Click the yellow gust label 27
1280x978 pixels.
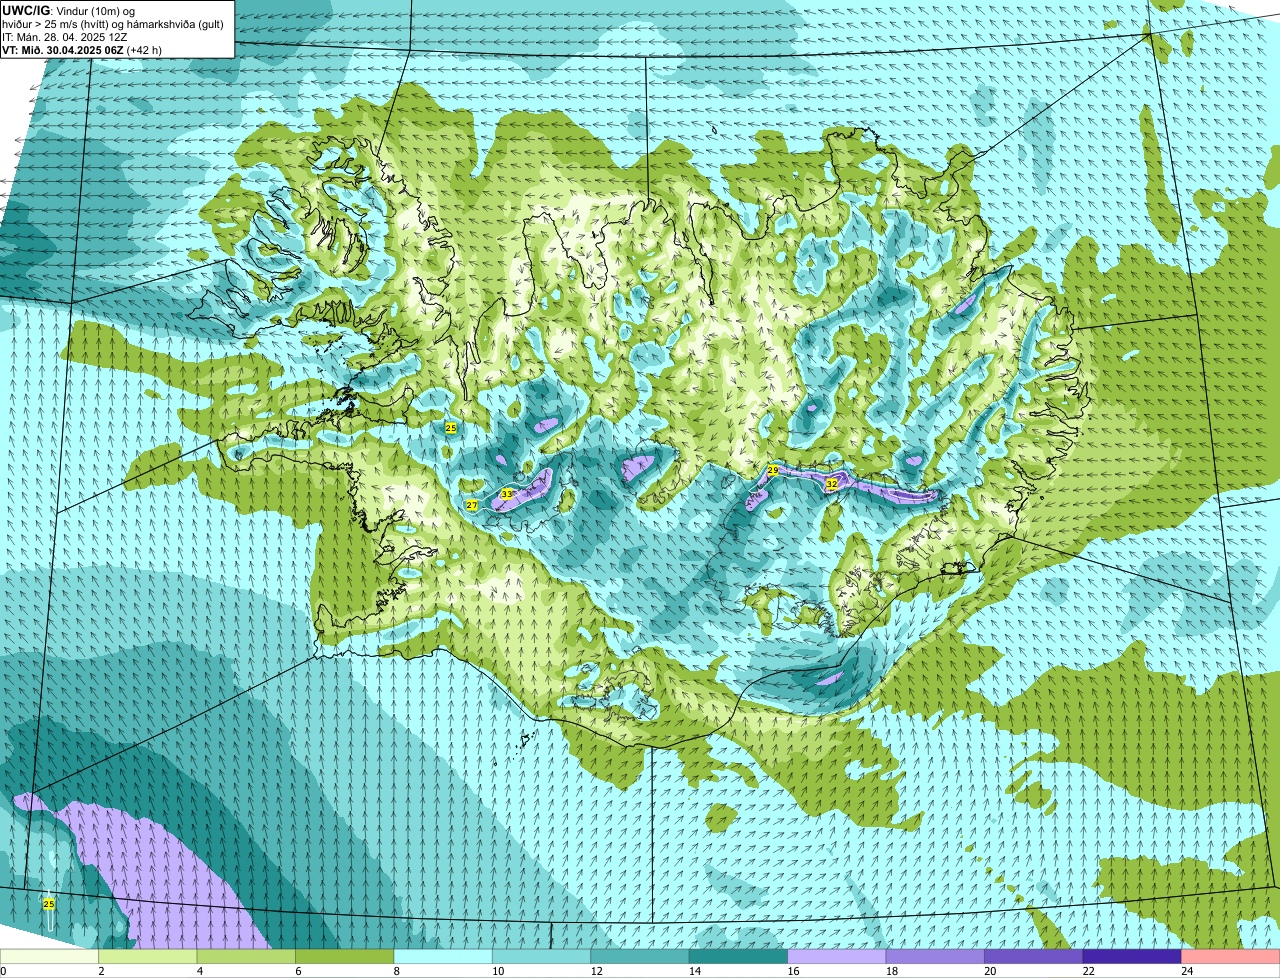[x=472, y=506]
